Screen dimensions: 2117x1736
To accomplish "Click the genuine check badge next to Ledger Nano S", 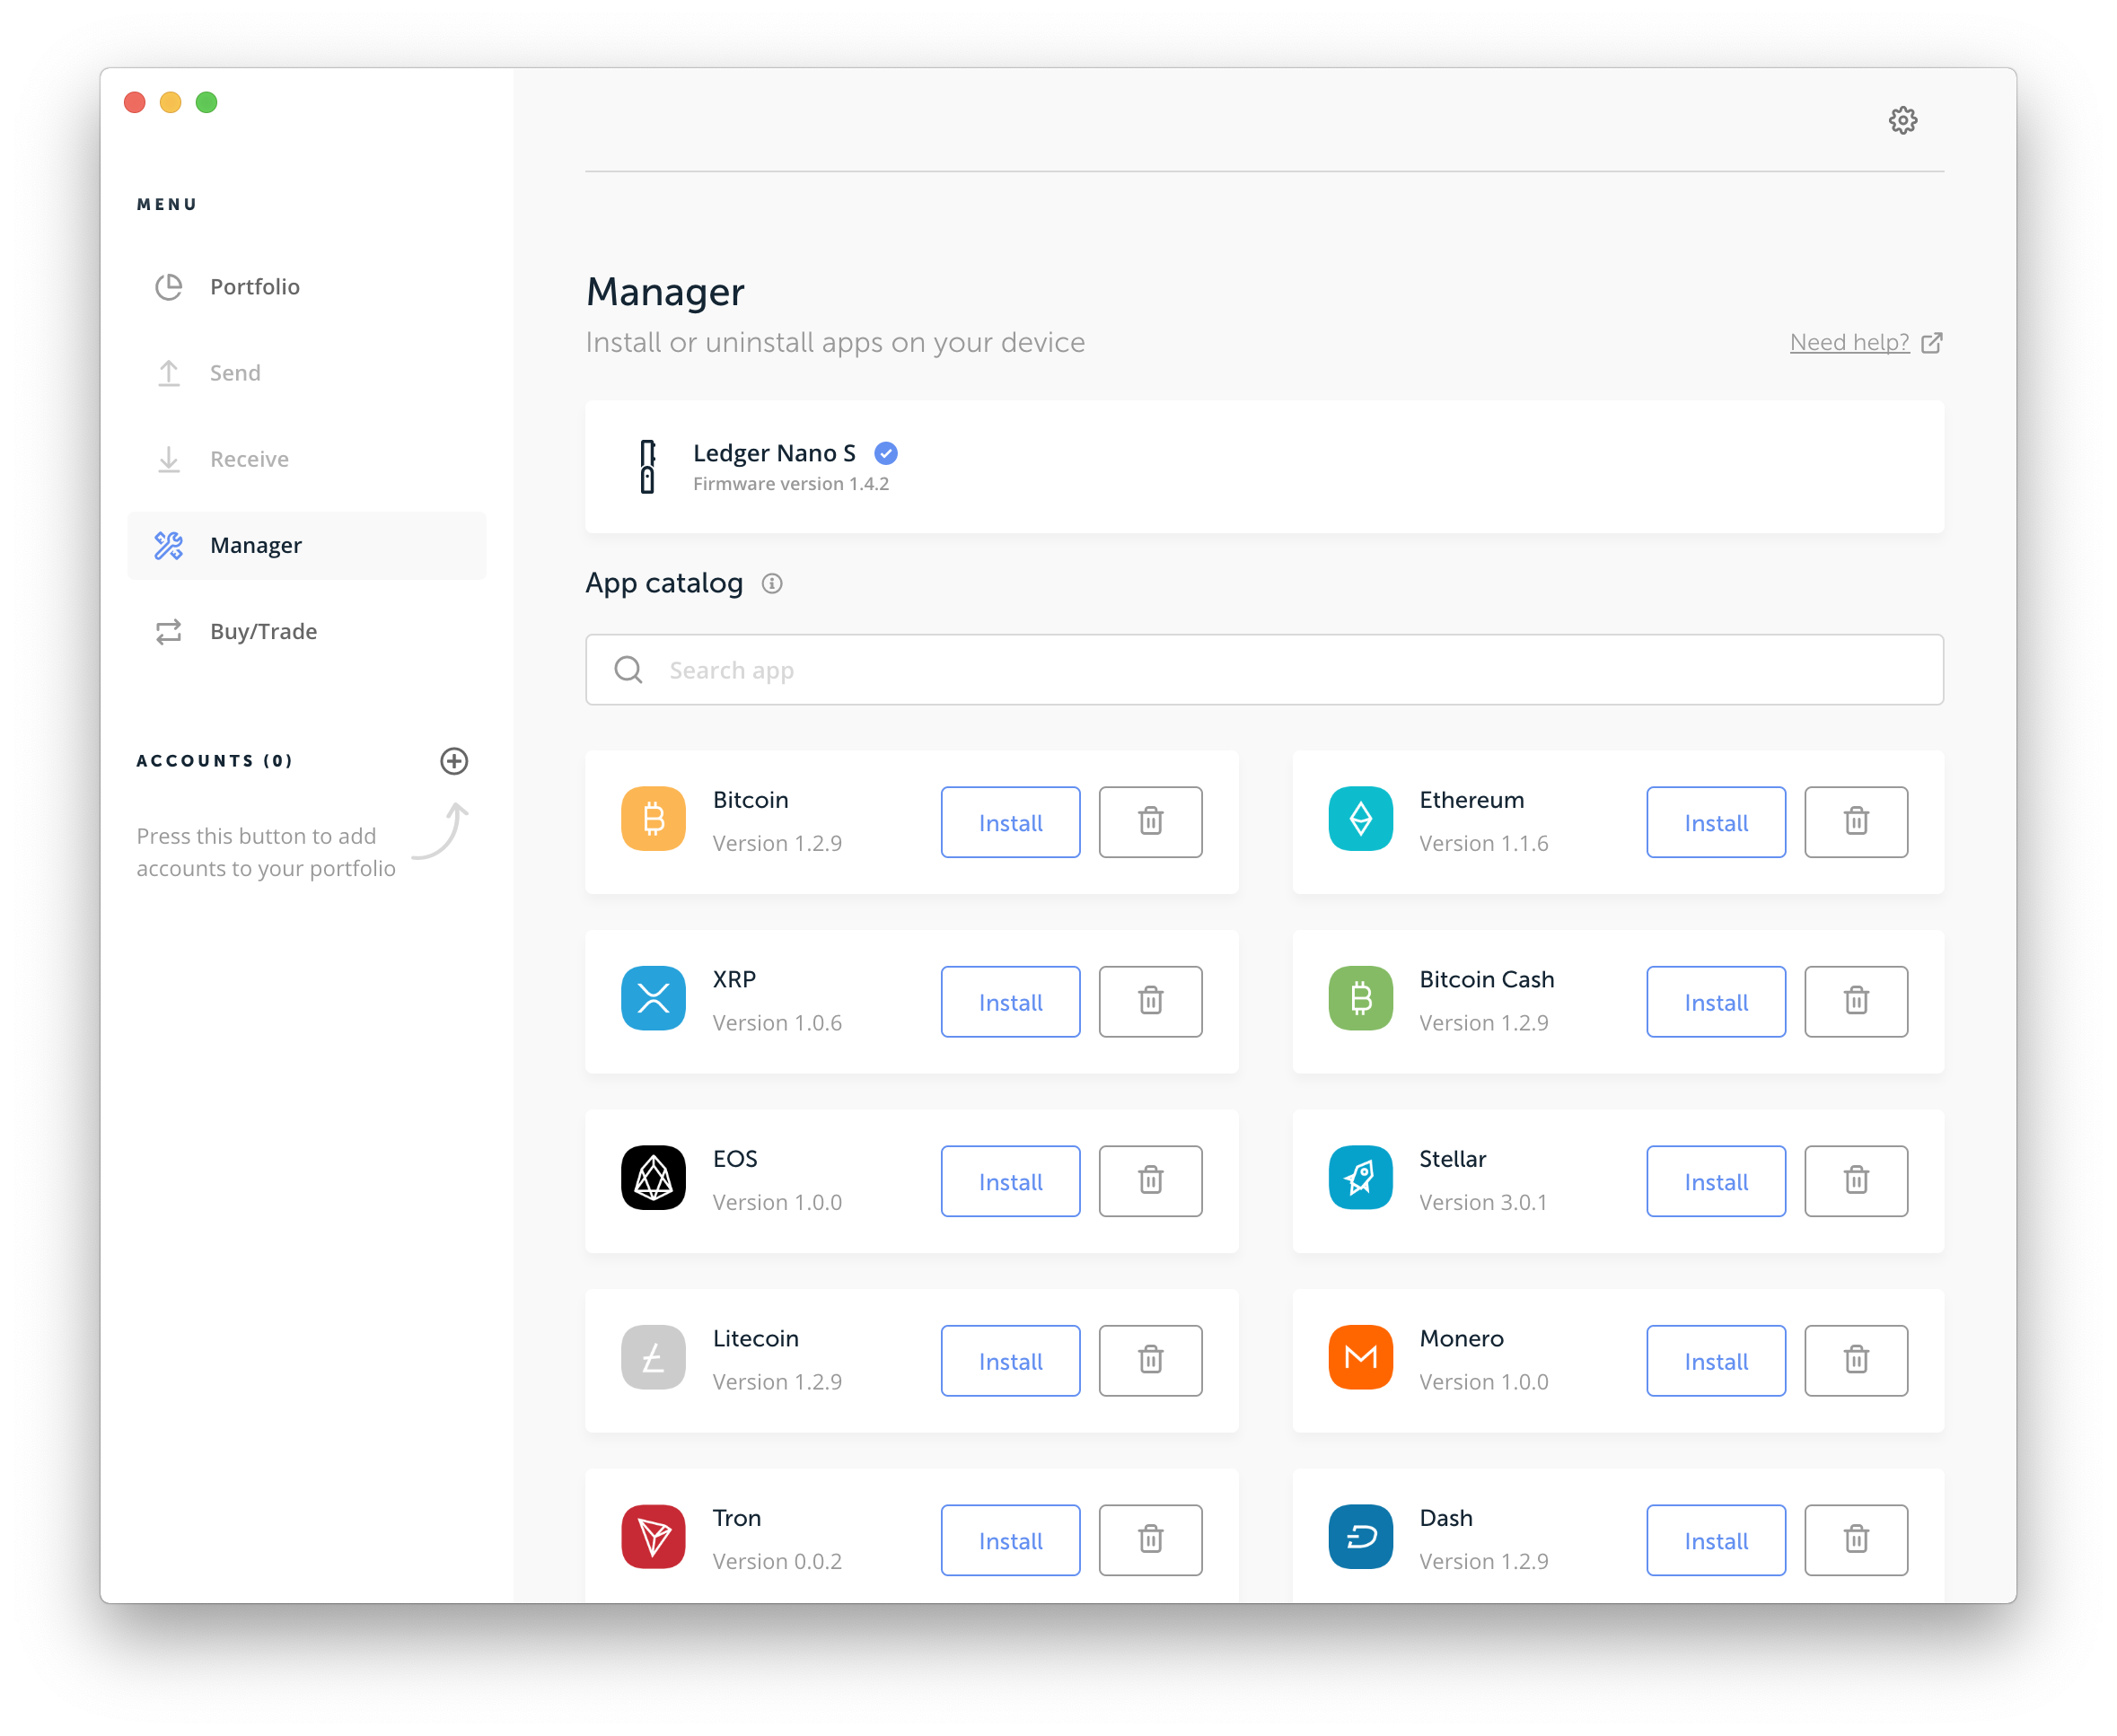I will click(x=885, y=453).
